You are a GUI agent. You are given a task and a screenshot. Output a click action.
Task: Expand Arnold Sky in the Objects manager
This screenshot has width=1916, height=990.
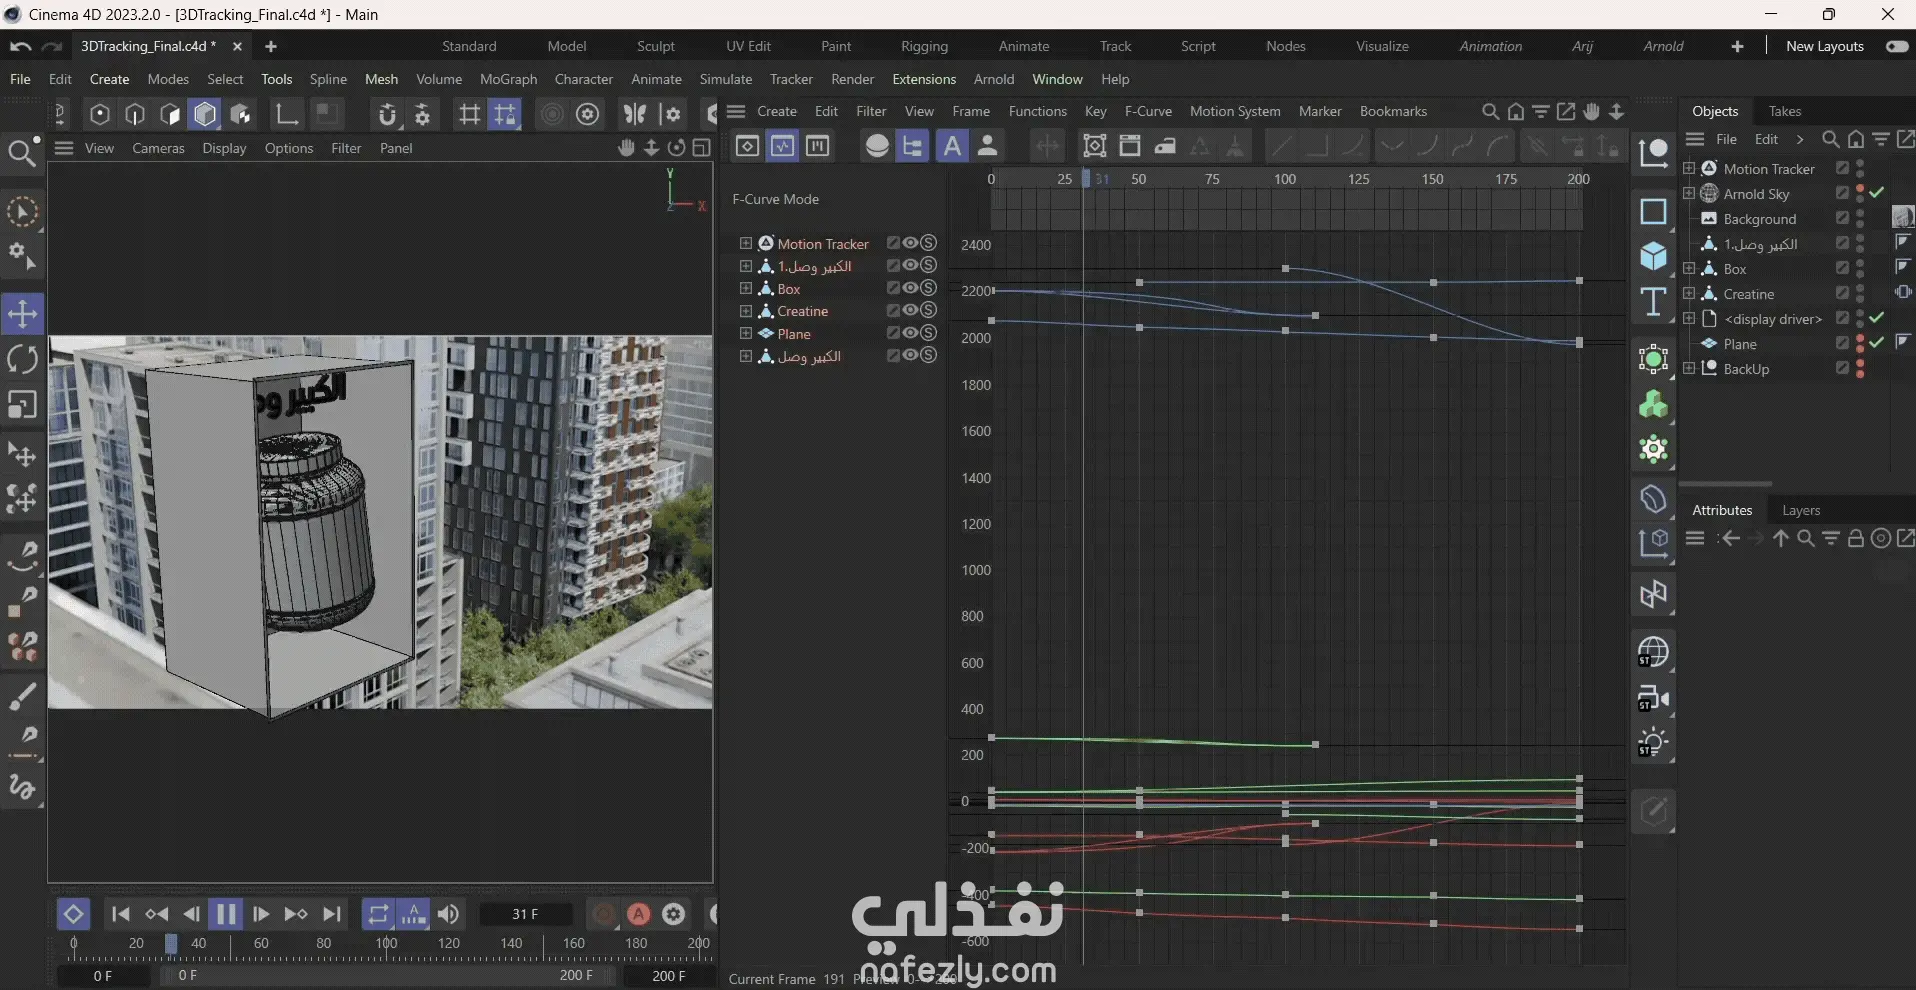[1689, 193]
